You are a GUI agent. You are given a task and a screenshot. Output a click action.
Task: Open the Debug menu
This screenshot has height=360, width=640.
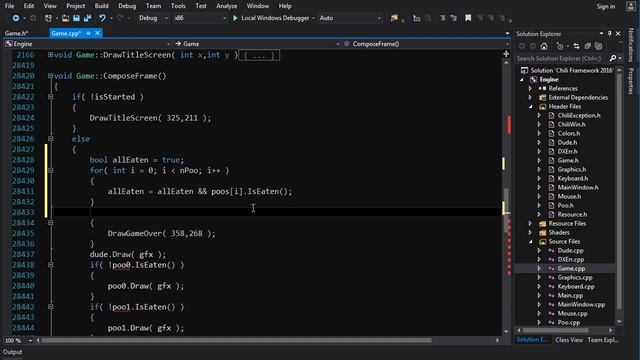click(x=127, y=6)
